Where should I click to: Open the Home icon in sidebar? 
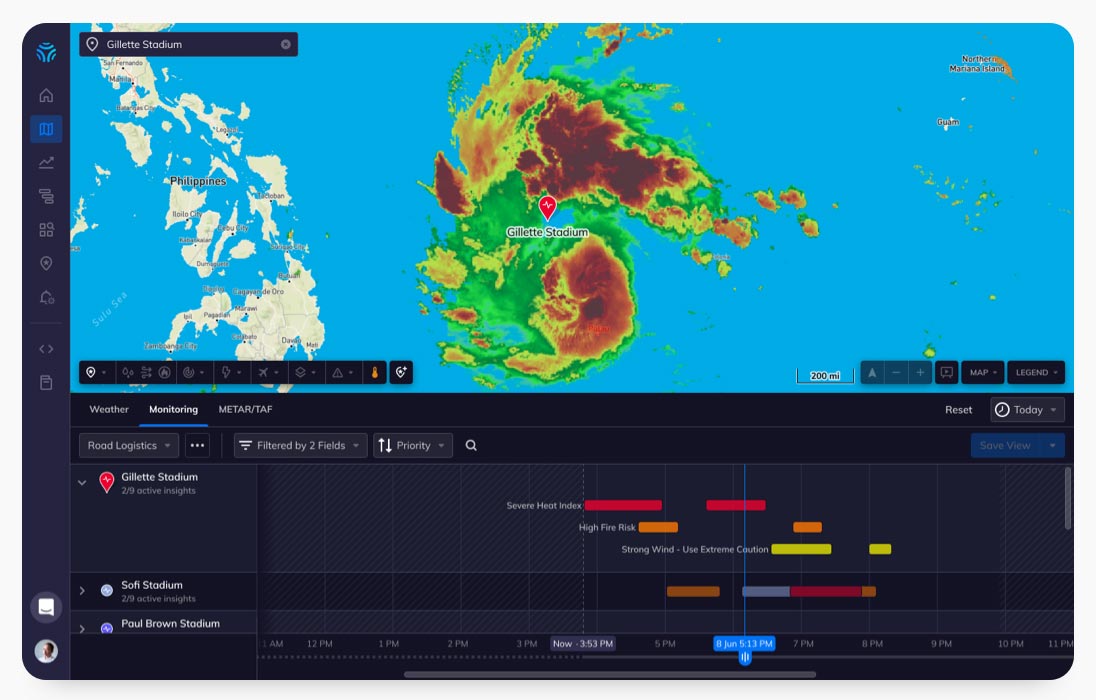coord(46,95)
